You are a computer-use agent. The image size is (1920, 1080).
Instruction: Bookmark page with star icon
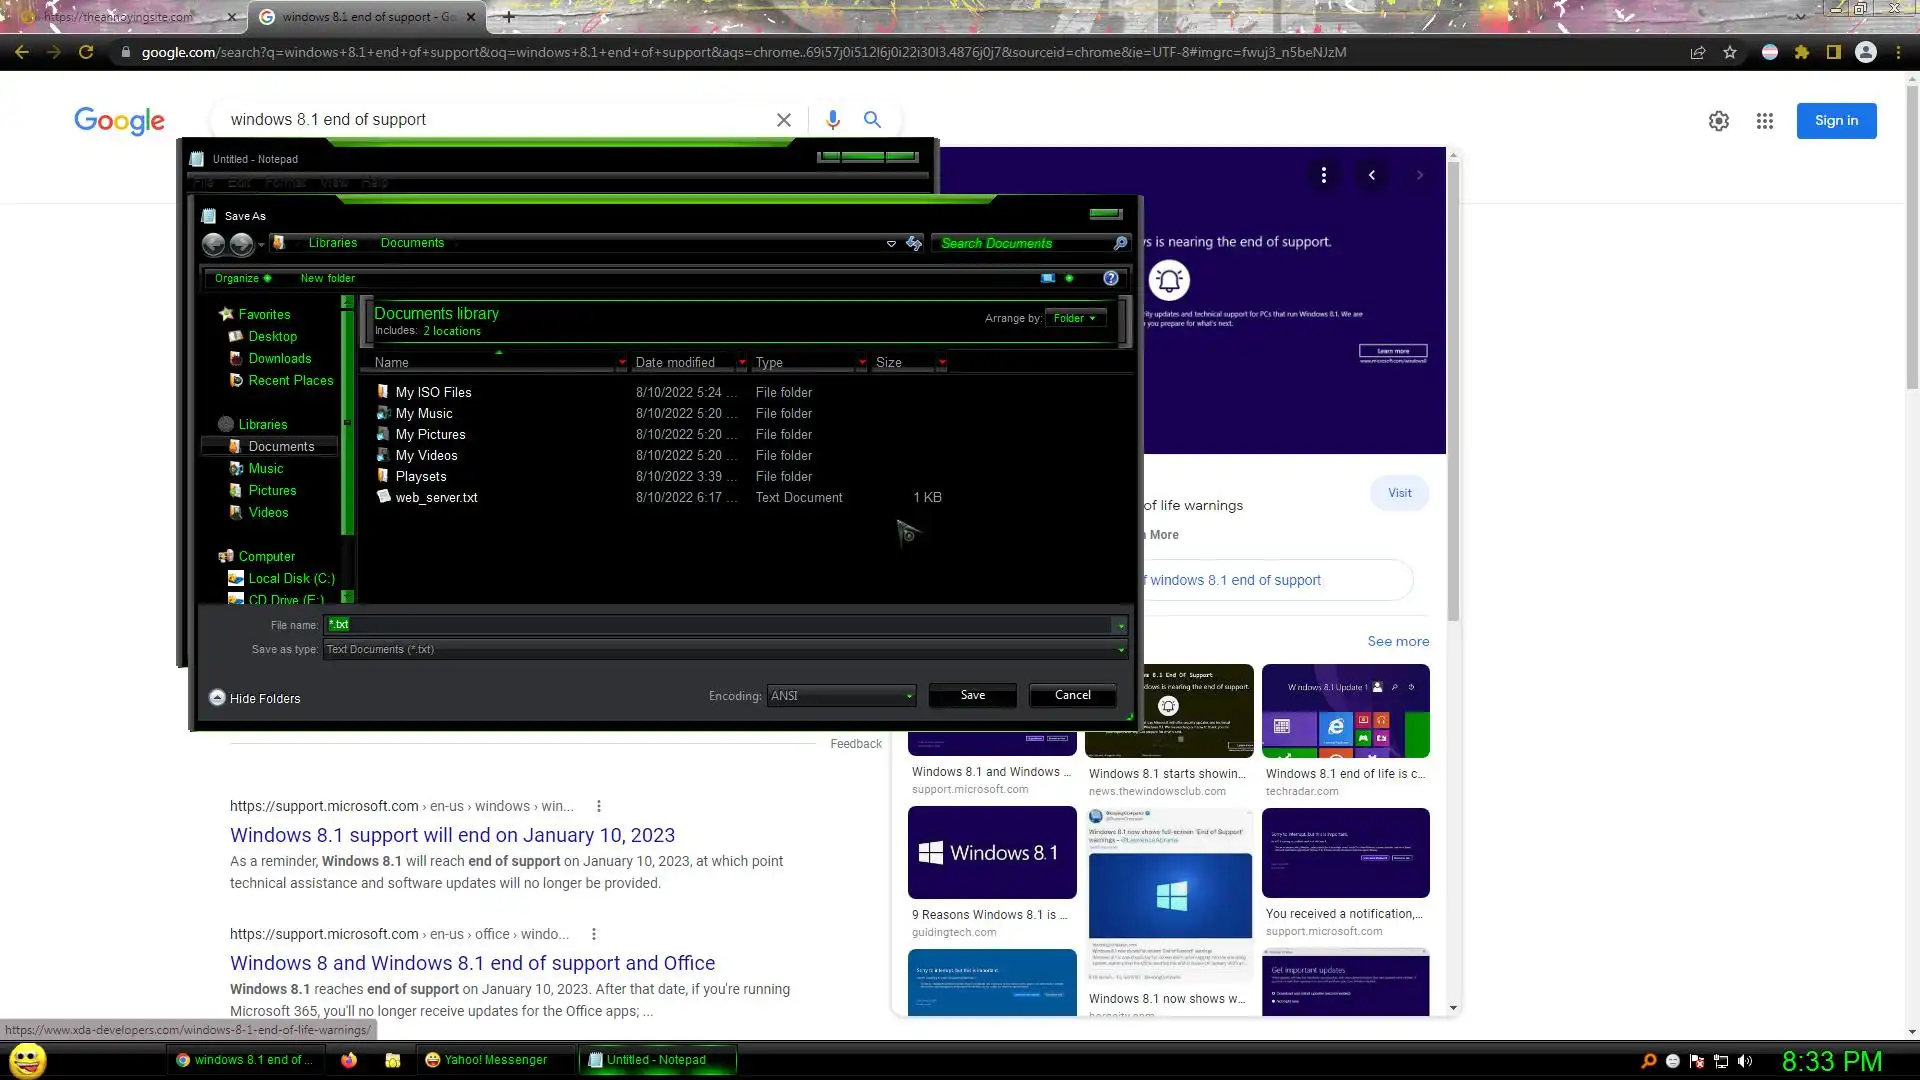tap(1729, 53)
